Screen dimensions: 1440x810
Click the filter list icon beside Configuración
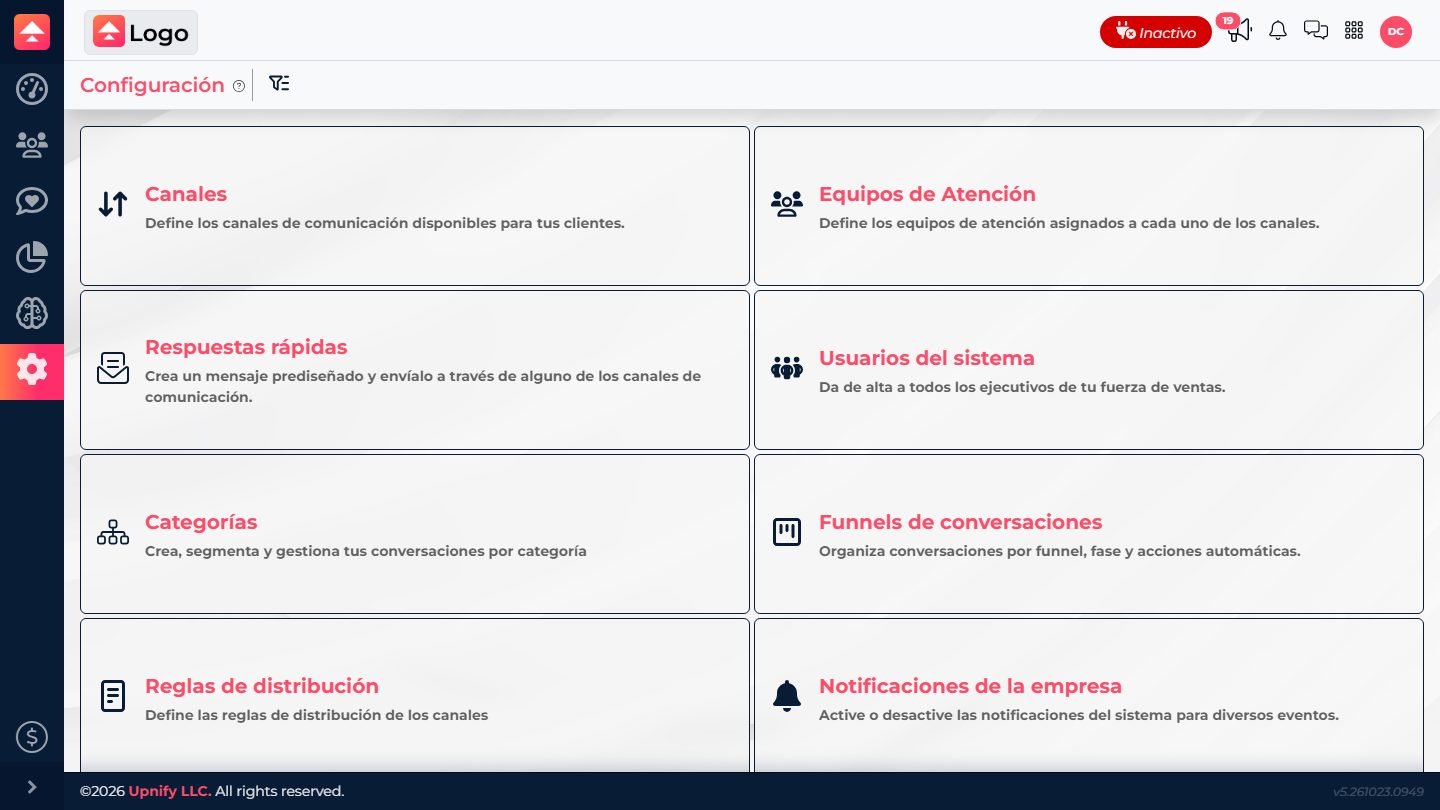(280, 84)
